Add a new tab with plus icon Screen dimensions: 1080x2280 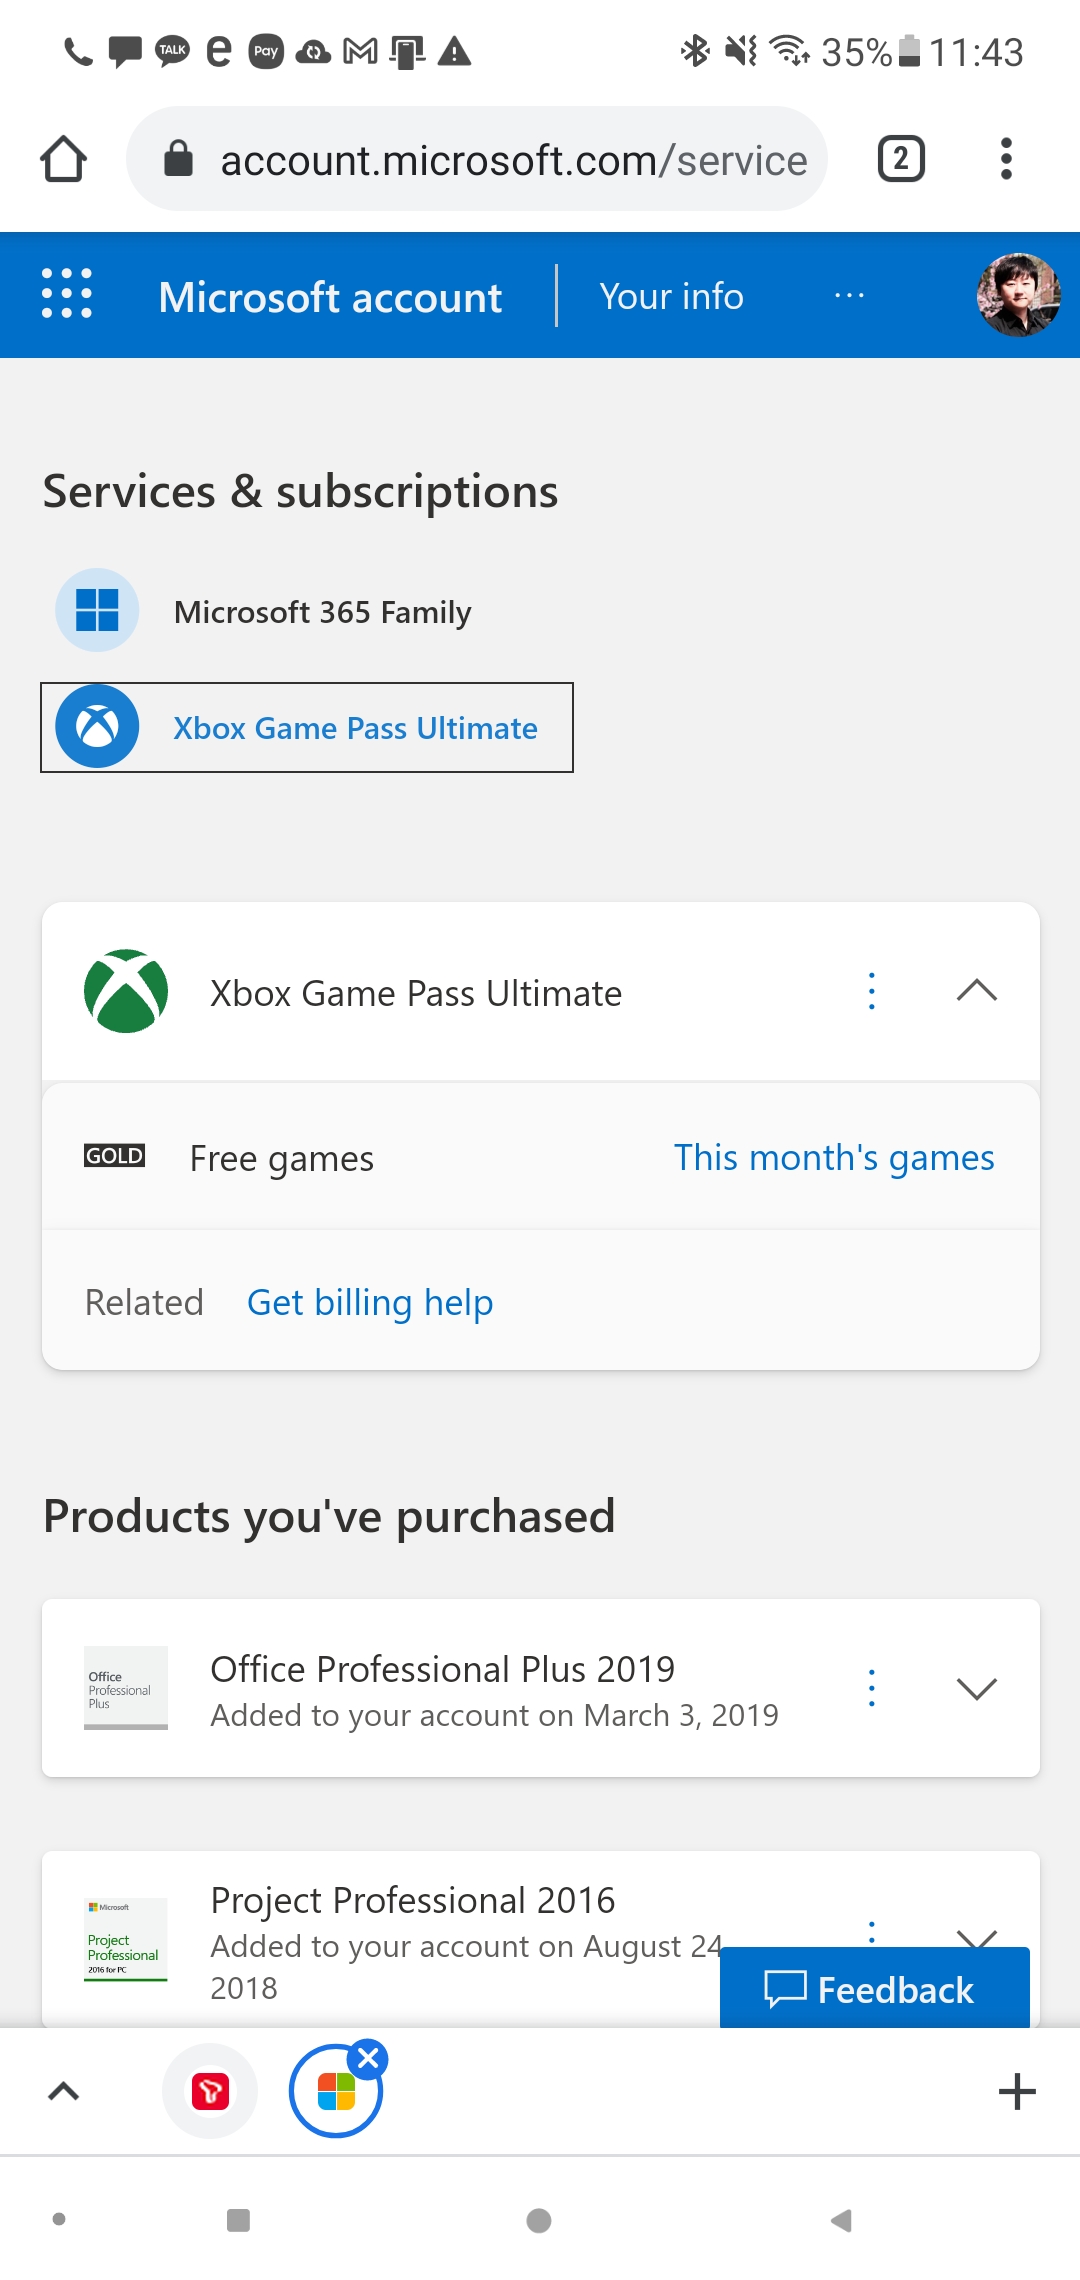tap(1017, 2091)
